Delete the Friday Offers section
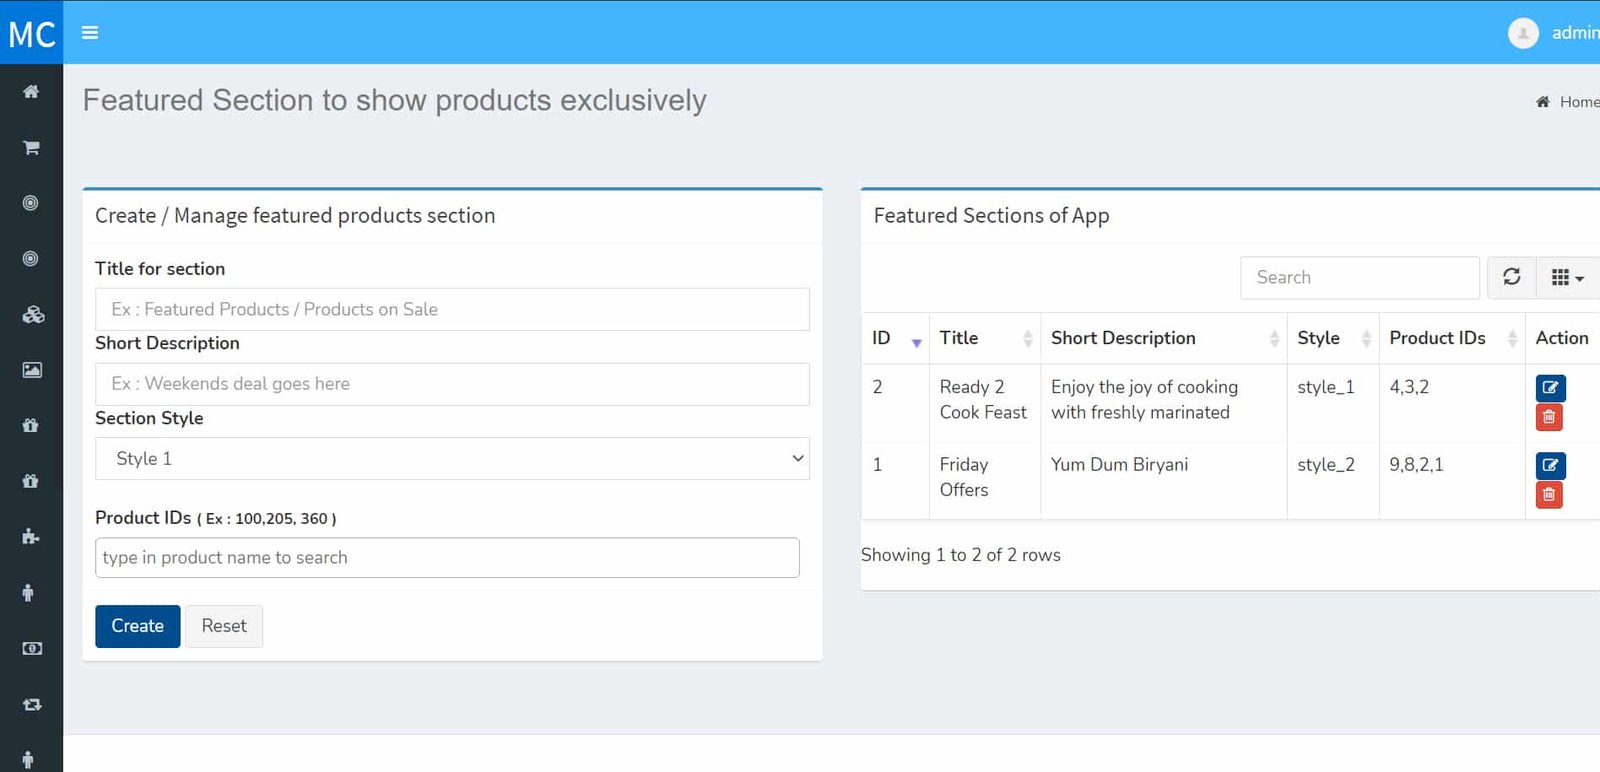The image size is (1600, 772). 1549,495
